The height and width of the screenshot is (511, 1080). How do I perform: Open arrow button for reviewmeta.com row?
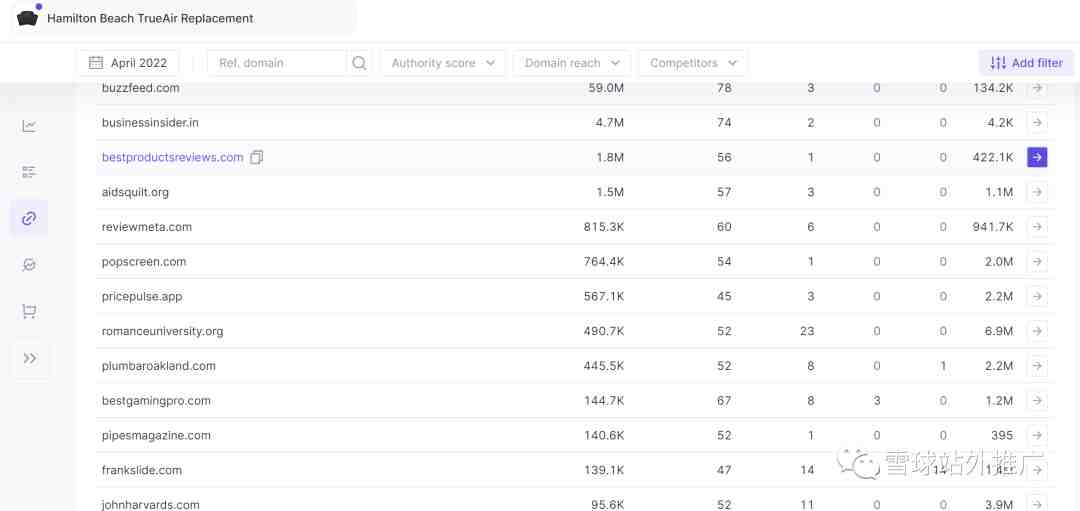tap(1037, 227)
